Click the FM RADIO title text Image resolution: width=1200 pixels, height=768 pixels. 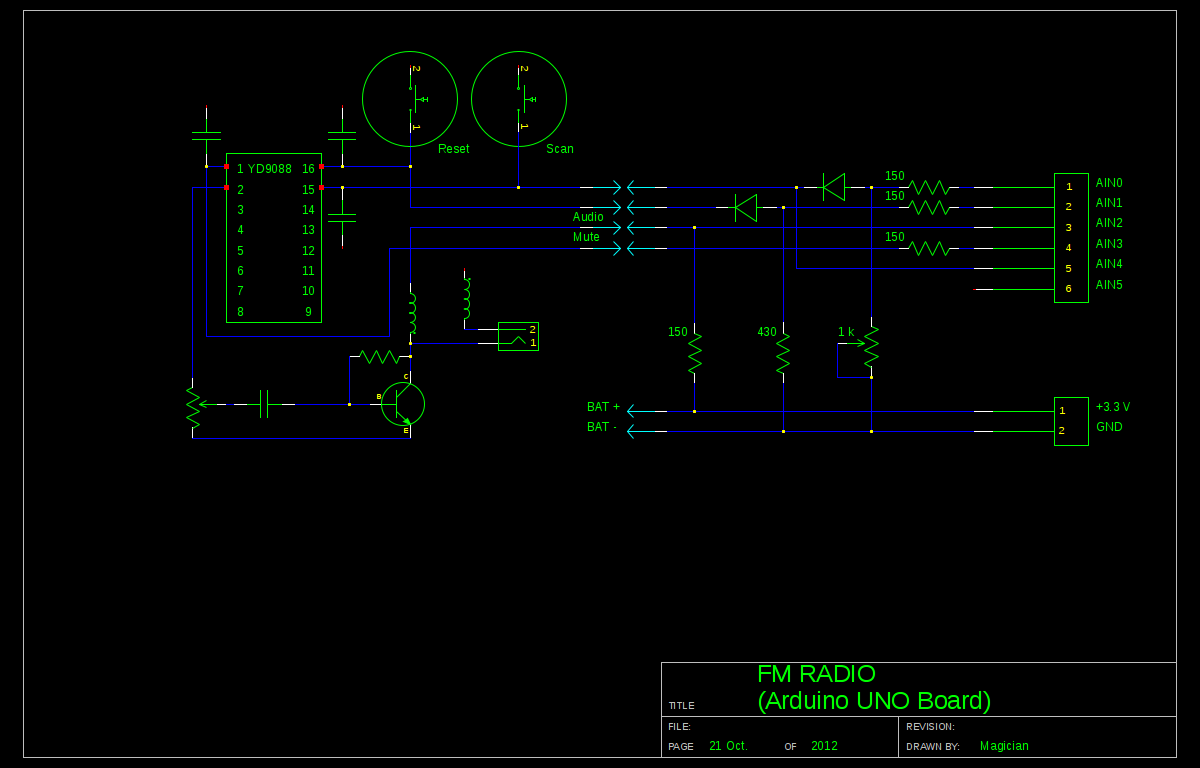(x=816, y=674)
